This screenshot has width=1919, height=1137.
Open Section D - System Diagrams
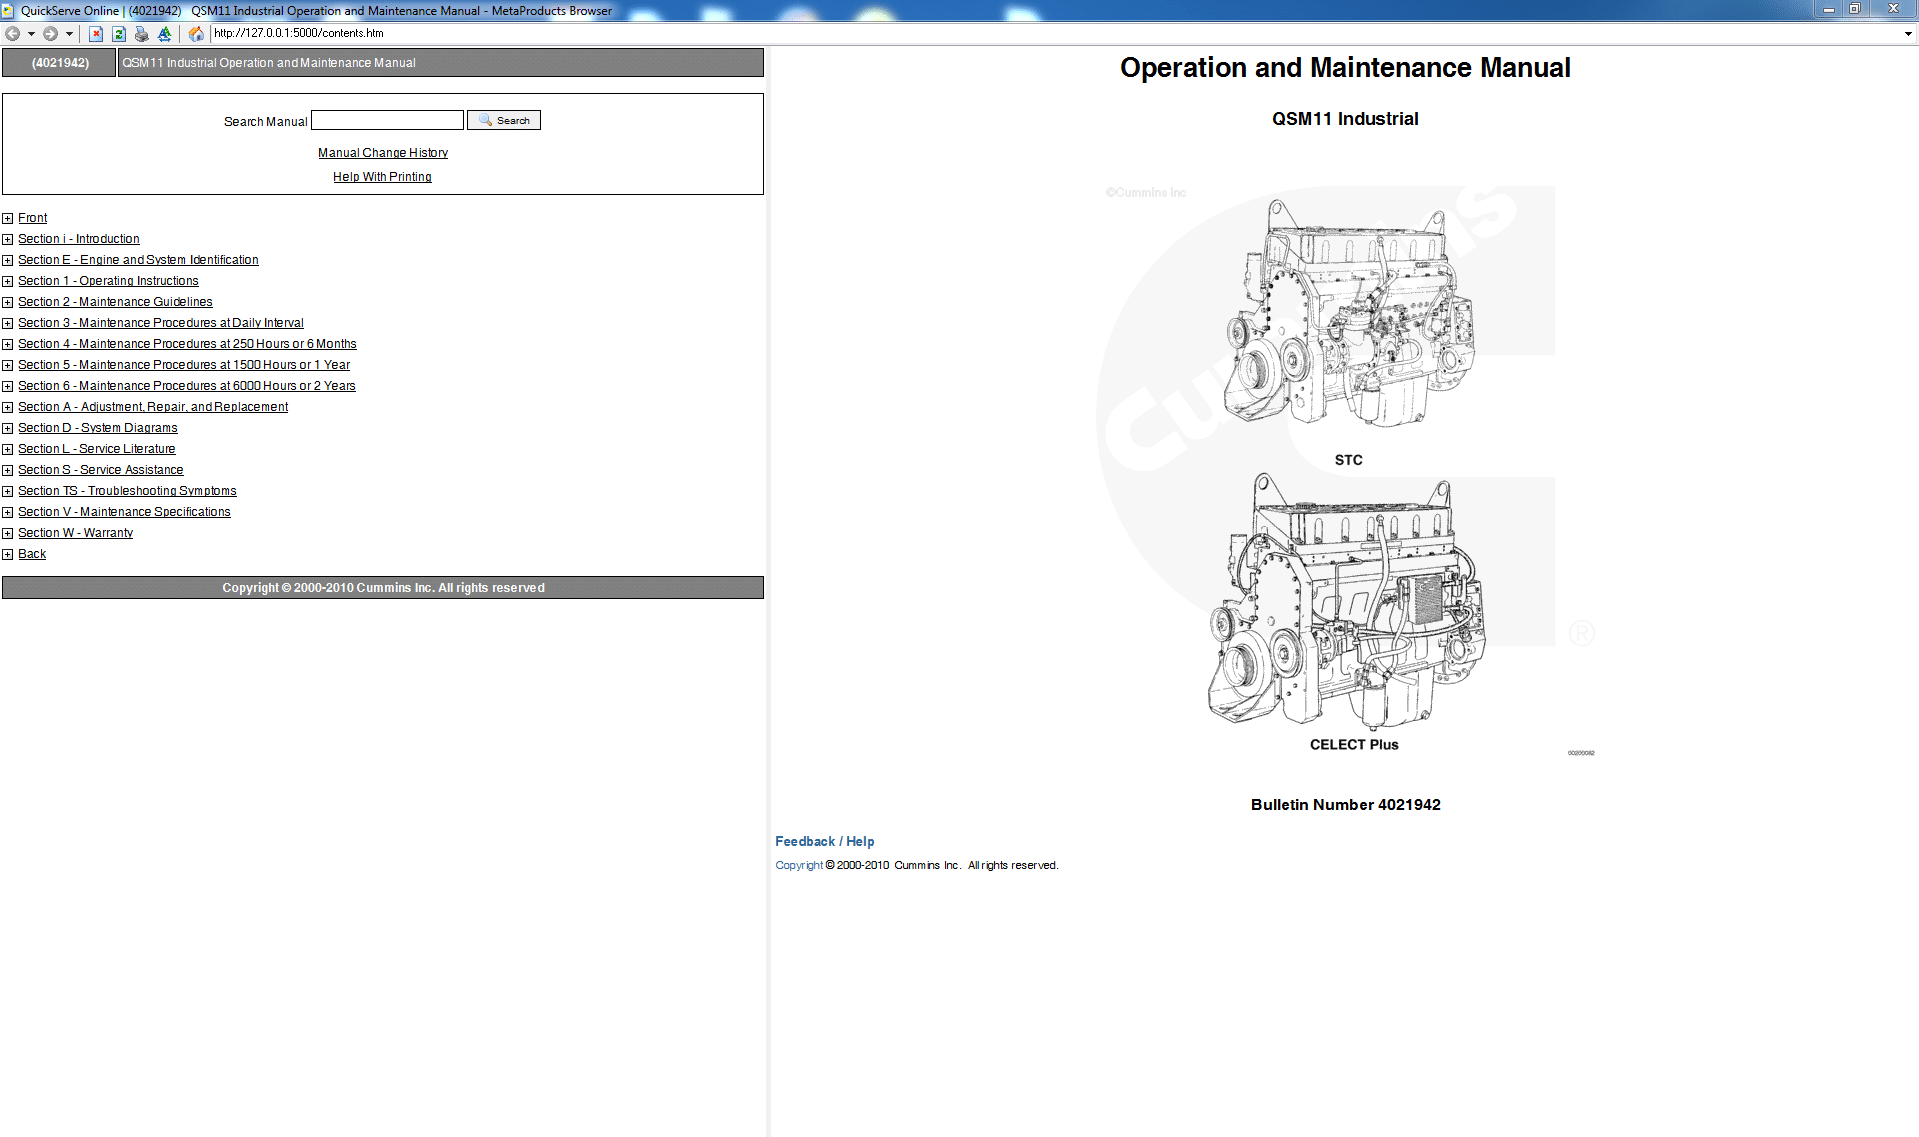point(97,427)
